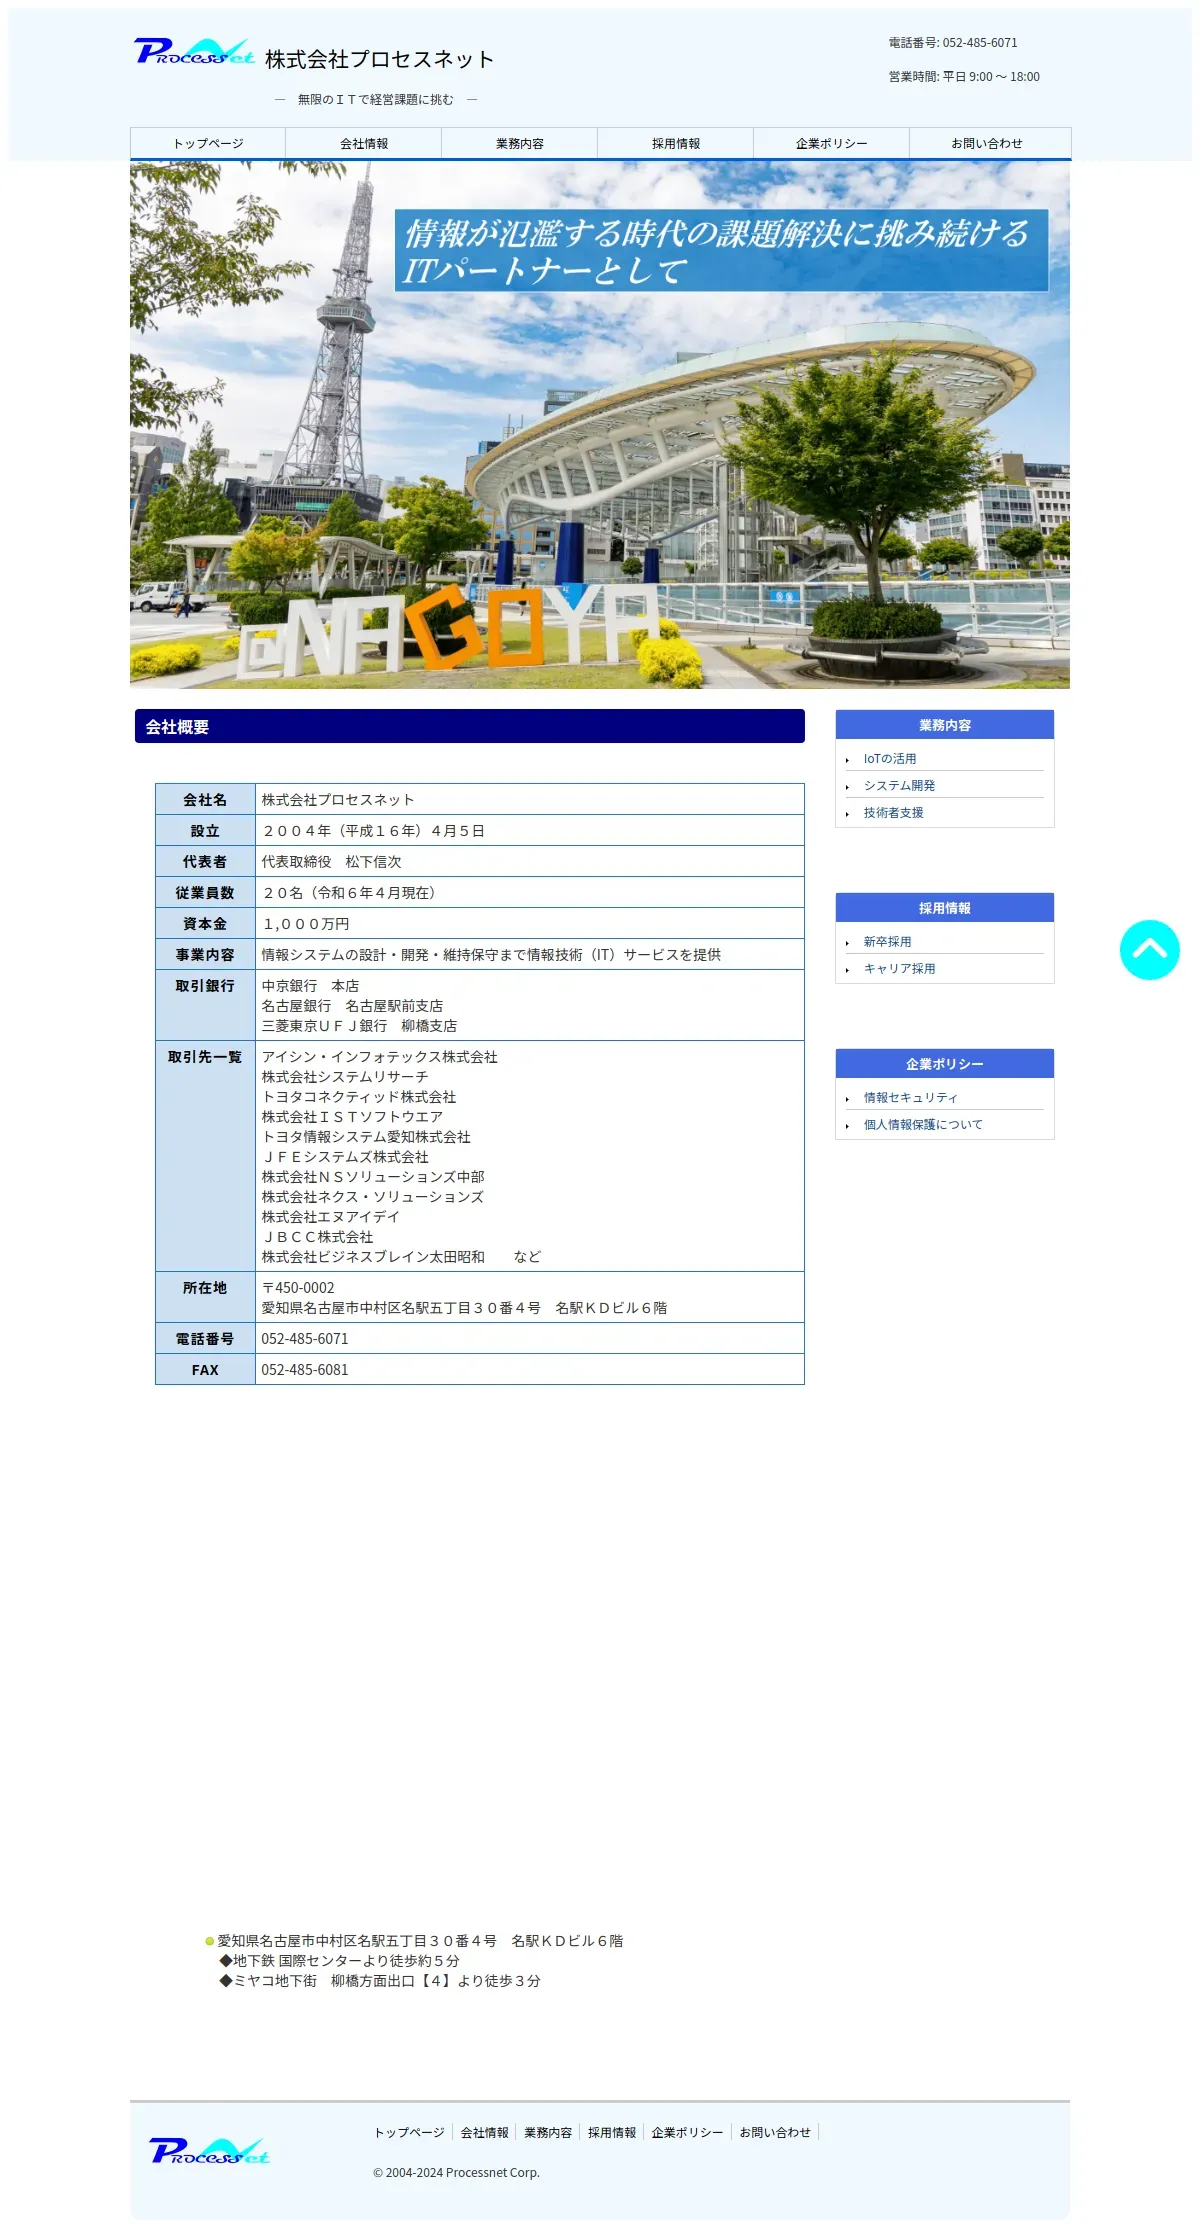Image resolution: width=1200 pixels, height=2240 pixels.
Task: Open お問い合わせ in the top navigation
Action: pos(988,143)
